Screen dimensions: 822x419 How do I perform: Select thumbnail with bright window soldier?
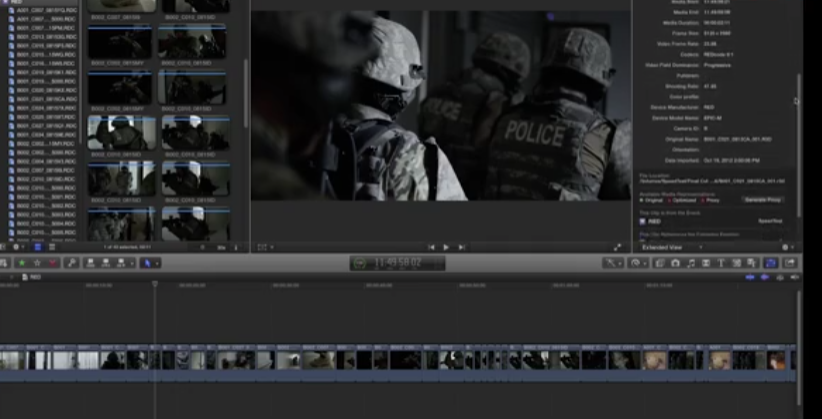coord(122,133)
